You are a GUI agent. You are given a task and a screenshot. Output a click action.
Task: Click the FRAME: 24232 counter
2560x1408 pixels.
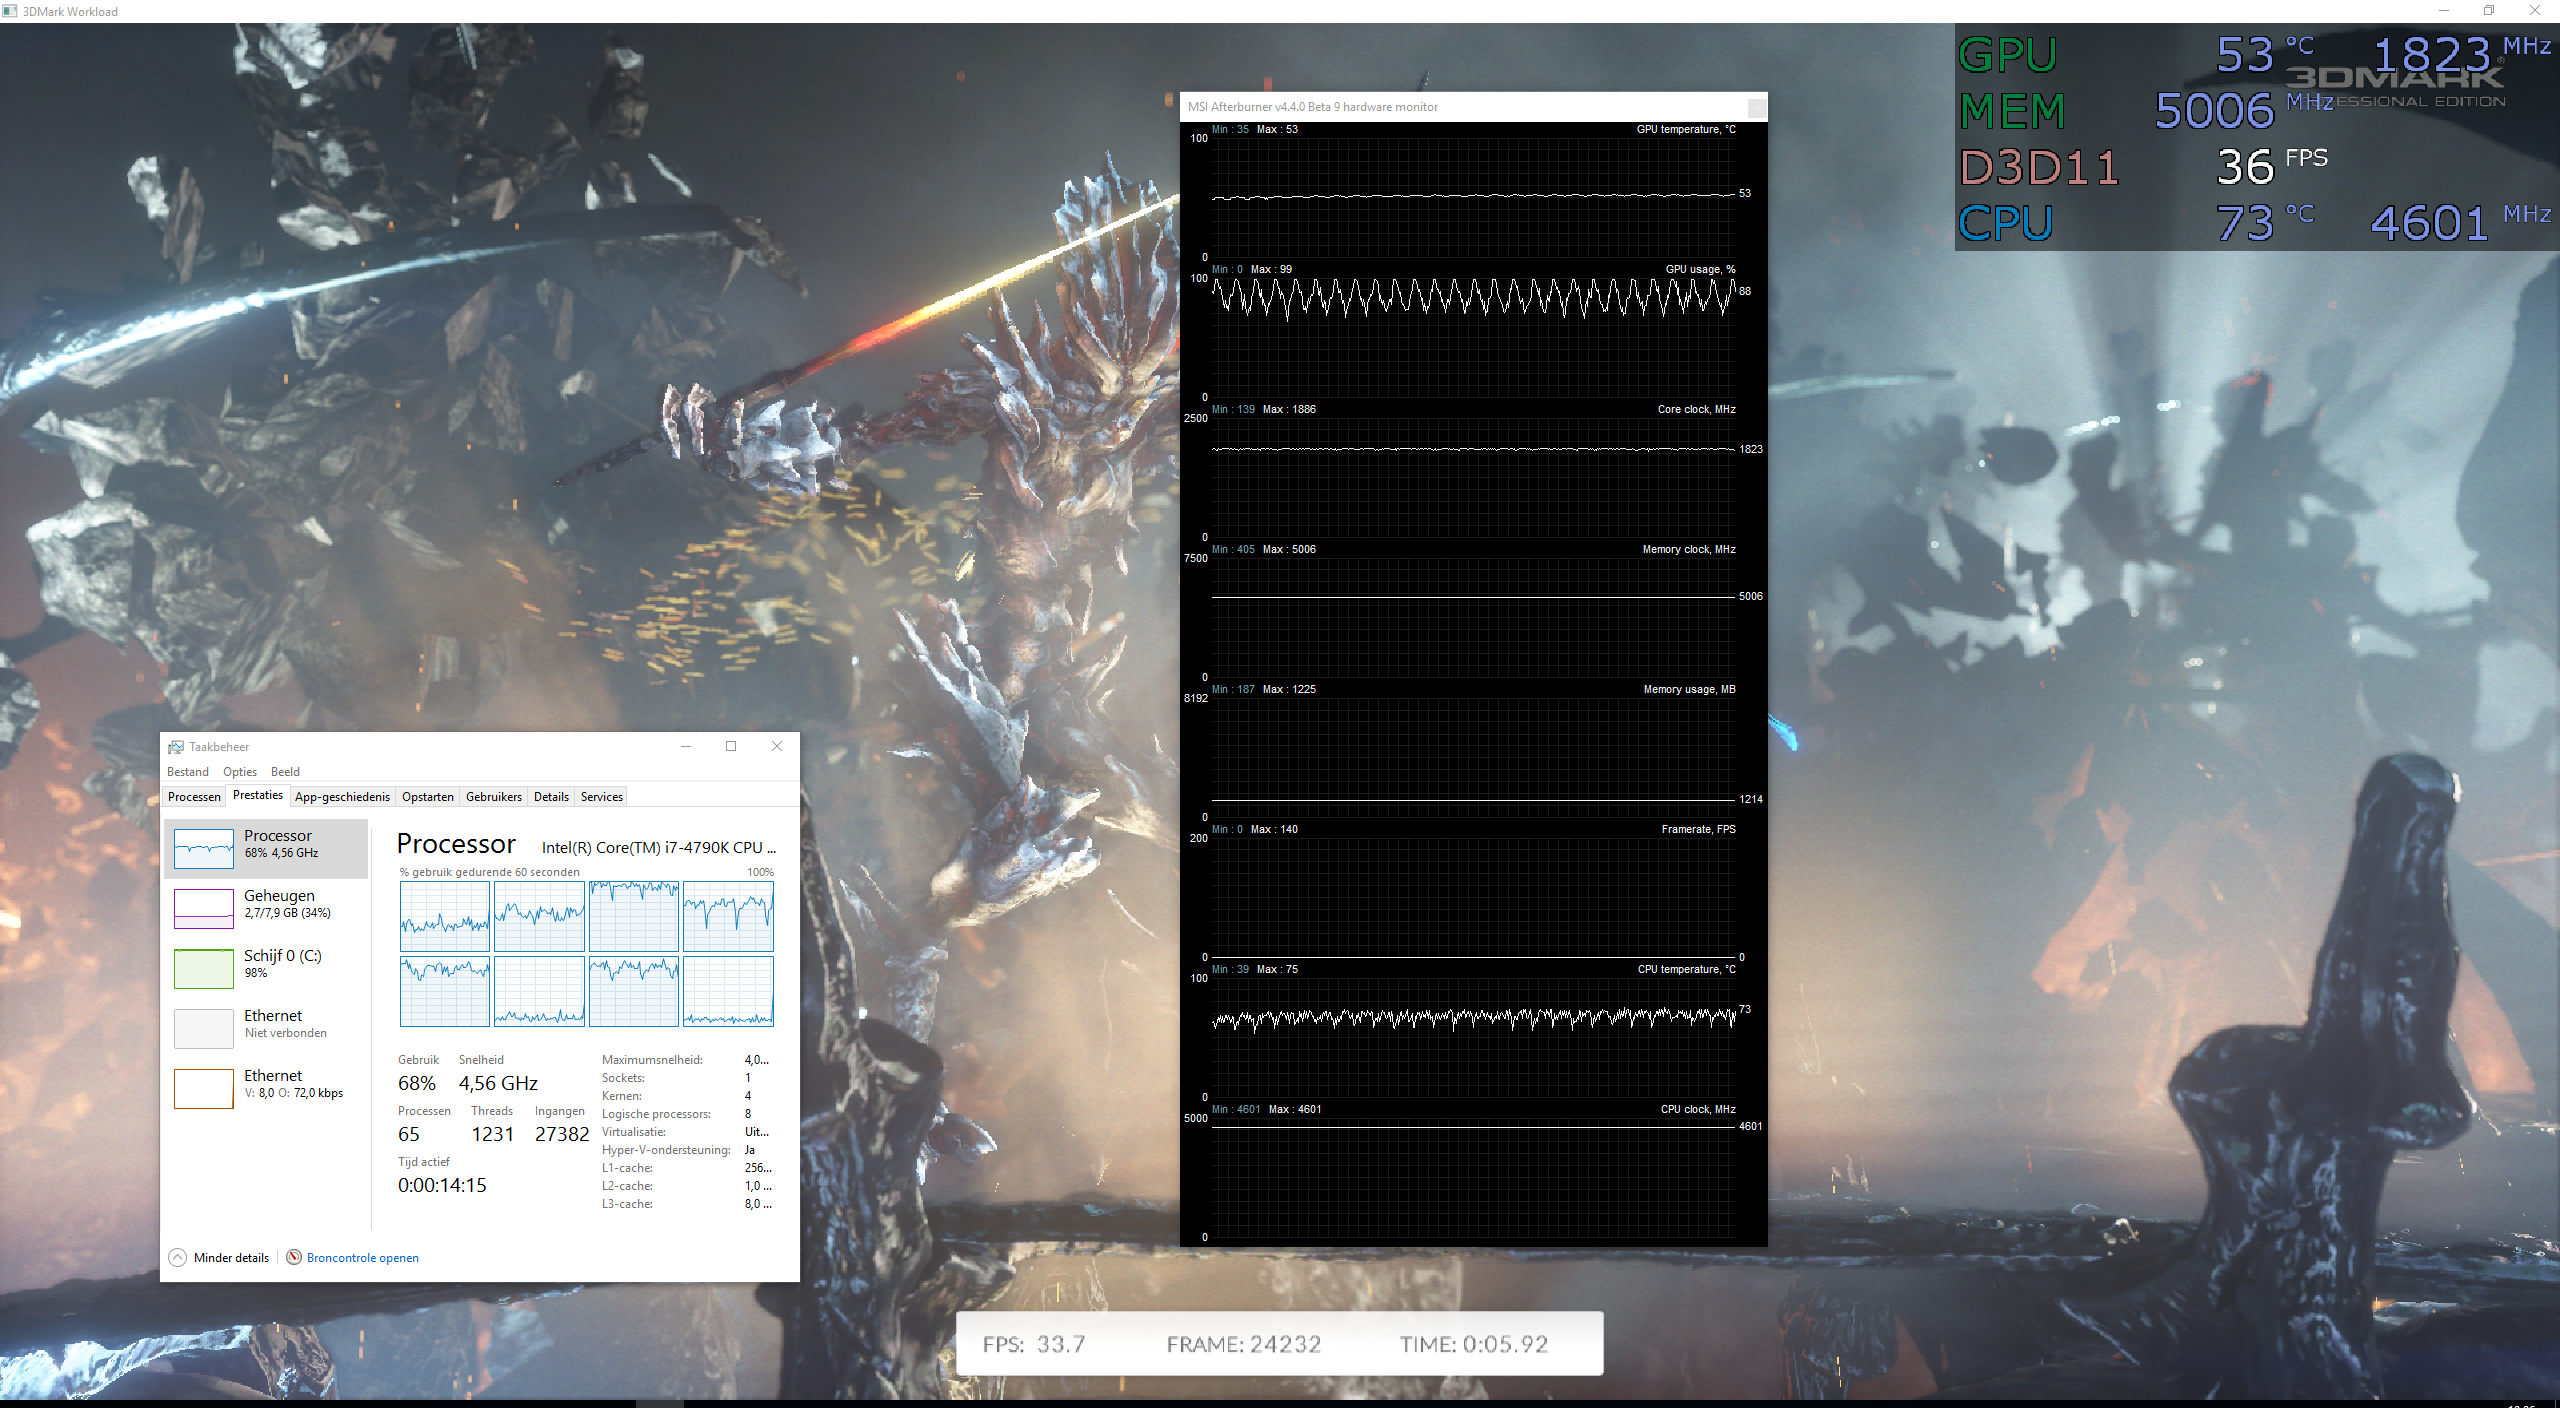1244,1343
